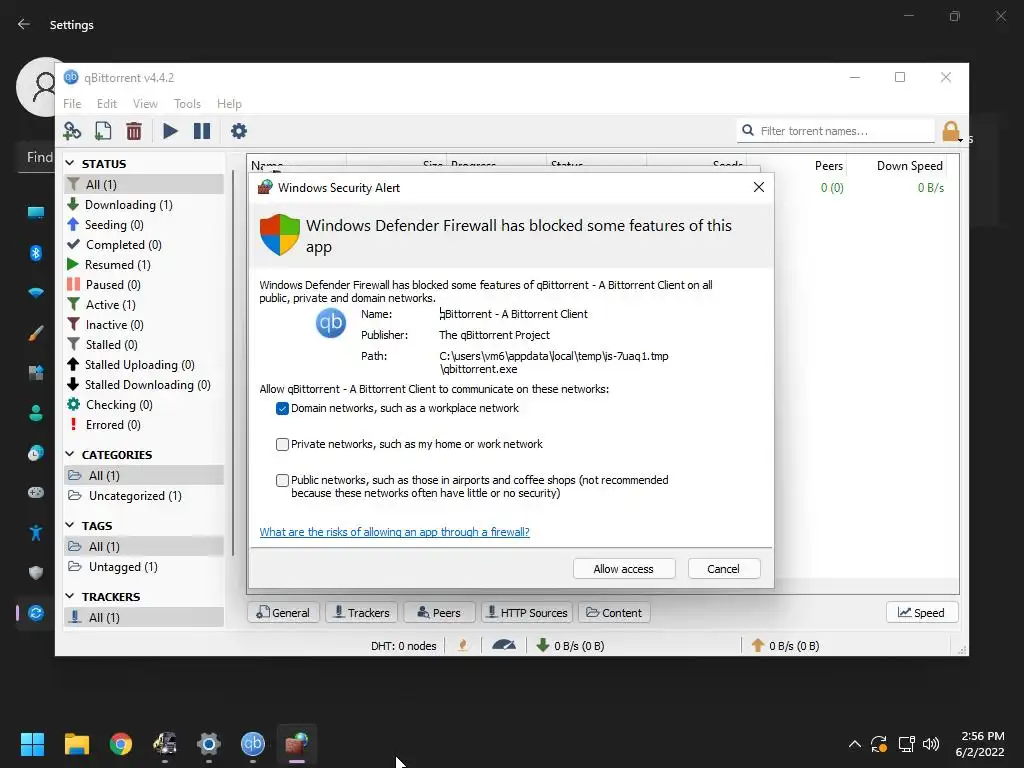
Task: Click the red Delete torrent trash icon
Action: pos(134,131)
